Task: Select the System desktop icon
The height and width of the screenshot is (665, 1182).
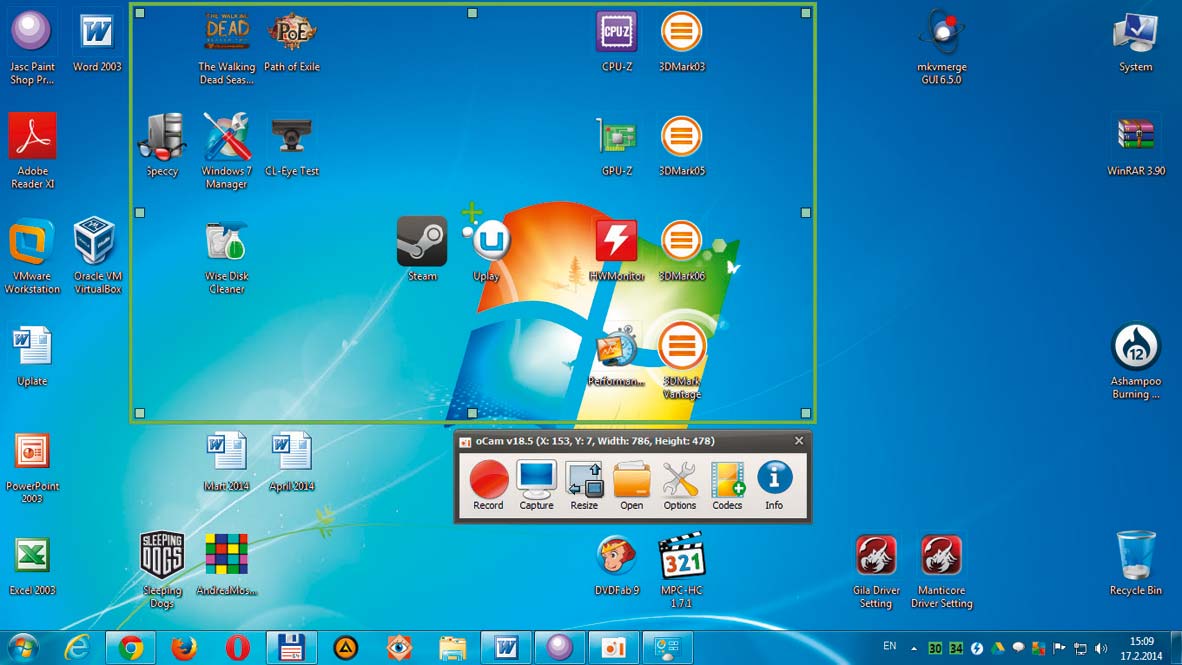Action: point(1135,41)
